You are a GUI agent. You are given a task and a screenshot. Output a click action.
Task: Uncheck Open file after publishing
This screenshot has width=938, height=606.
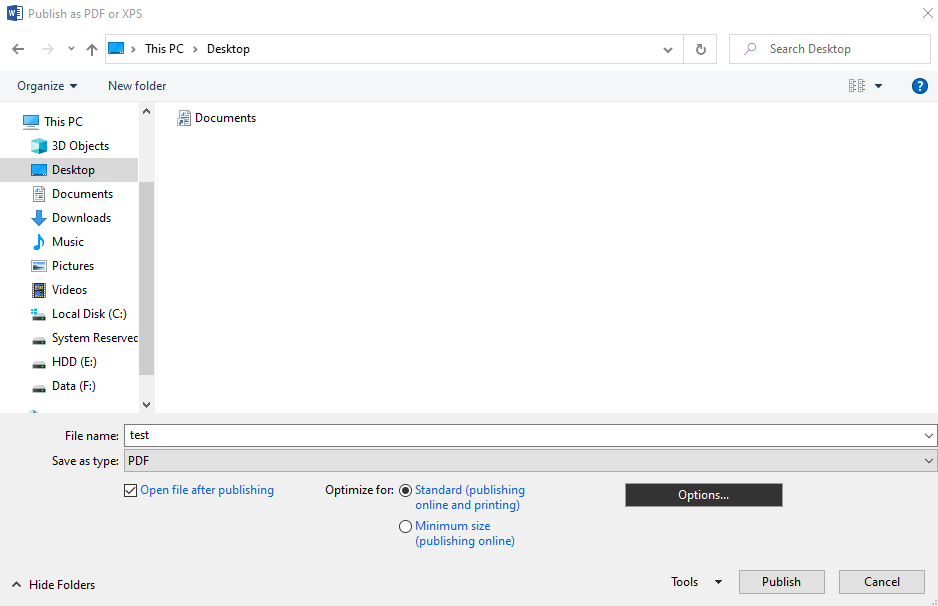pos(130,490)
